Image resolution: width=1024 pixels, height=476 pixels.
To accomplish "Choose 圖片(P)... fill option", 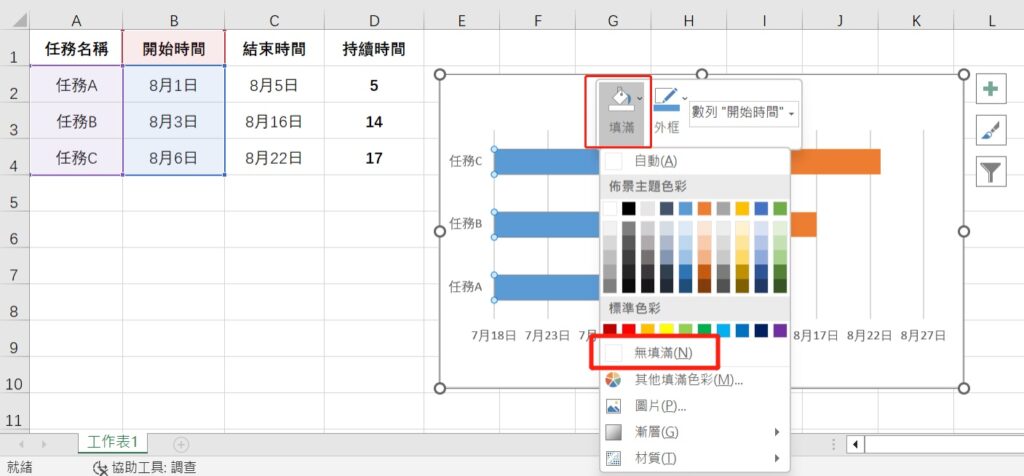I will point(695,406).
